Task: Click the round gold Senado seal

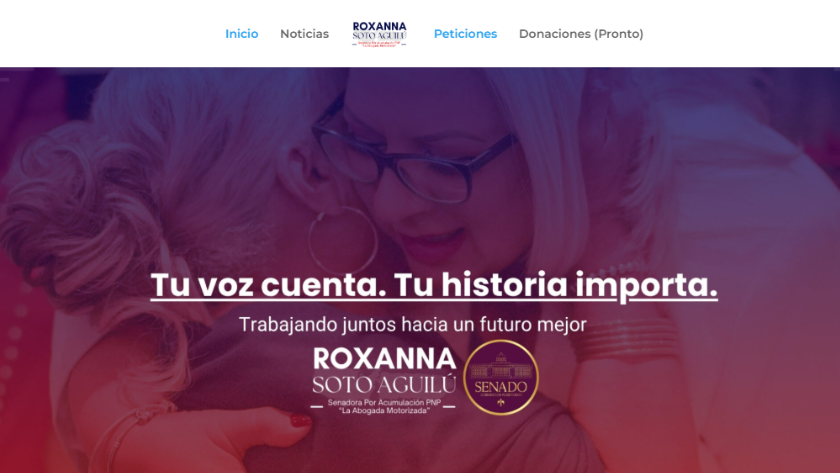Action: pyautogui.click(x=500, y=378)
